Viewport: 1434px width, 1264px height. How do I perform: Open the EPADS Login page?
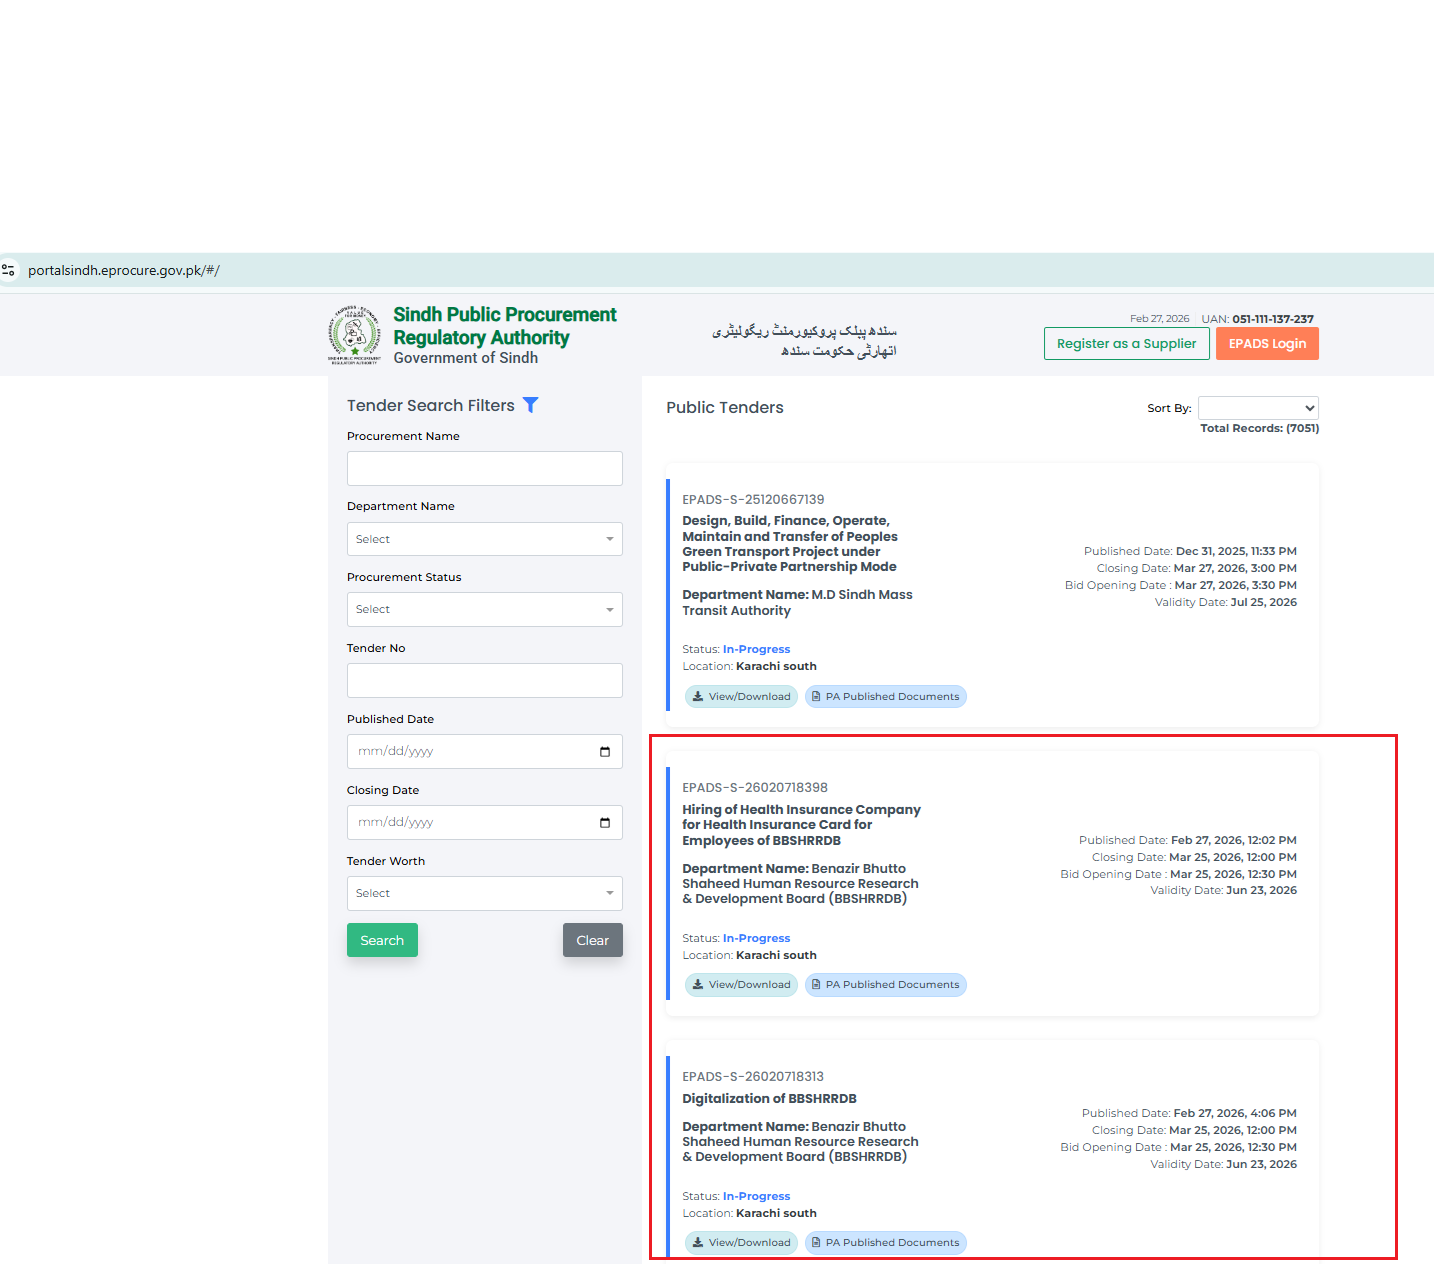point(1267,344)
